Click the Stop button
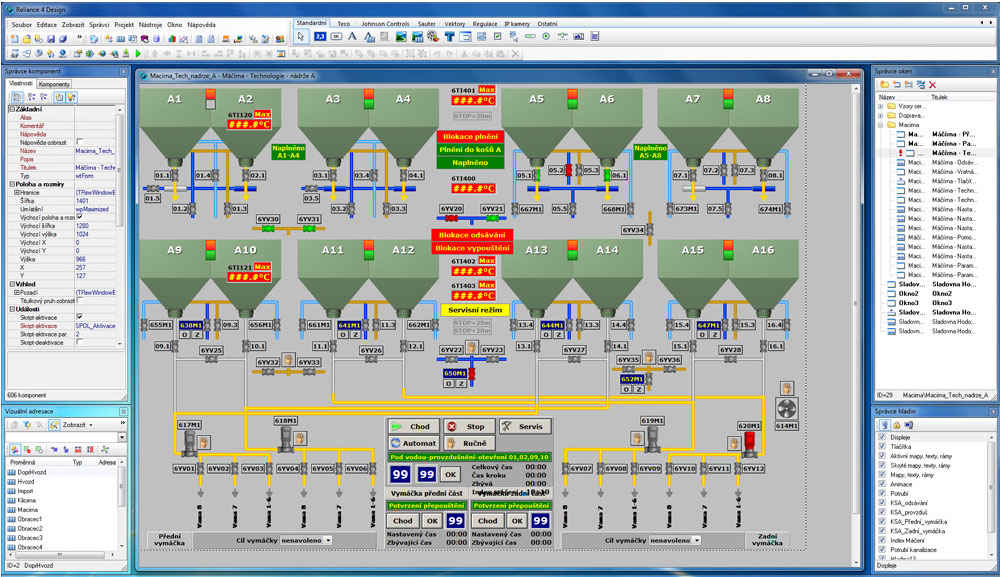 (x=468, y=427)
